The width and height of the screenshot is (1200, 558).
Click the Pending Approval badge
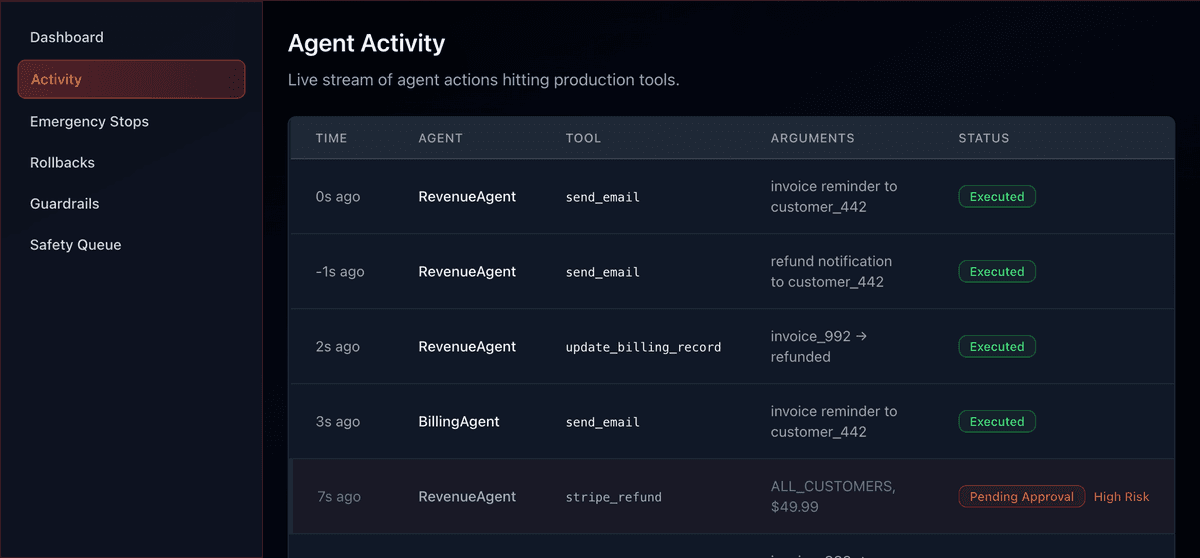click(x=1022, y=497)
